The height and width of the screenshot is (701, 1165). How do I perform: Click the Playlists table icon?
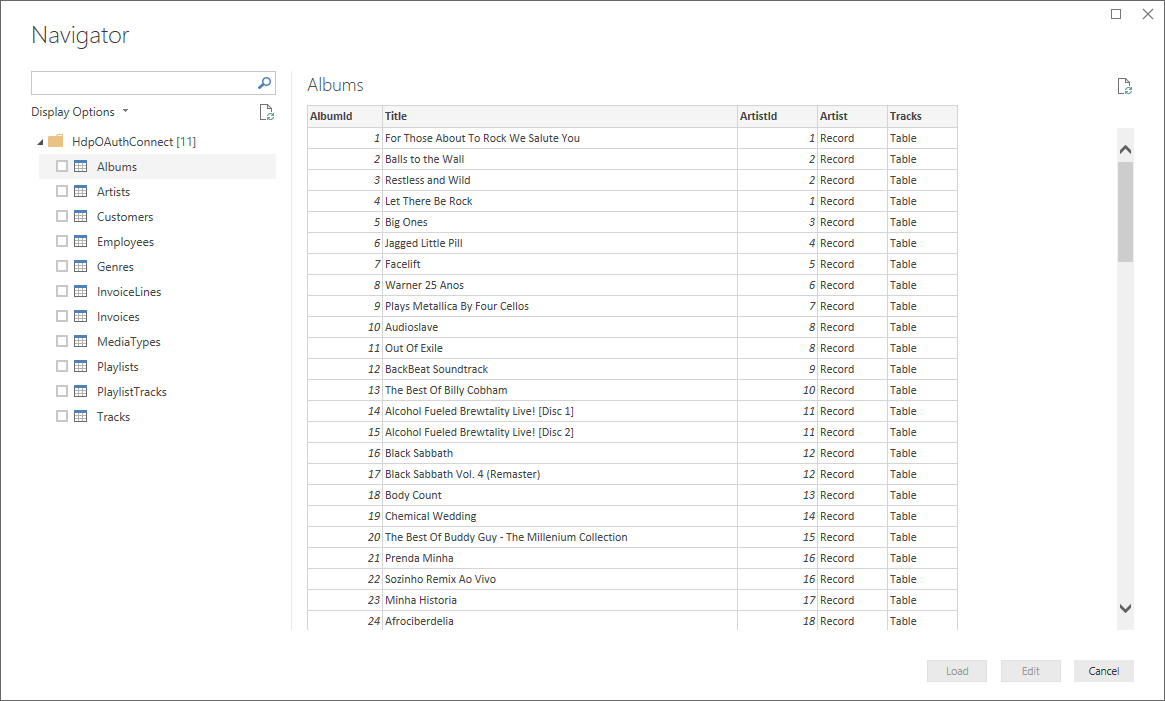[81, 366]
